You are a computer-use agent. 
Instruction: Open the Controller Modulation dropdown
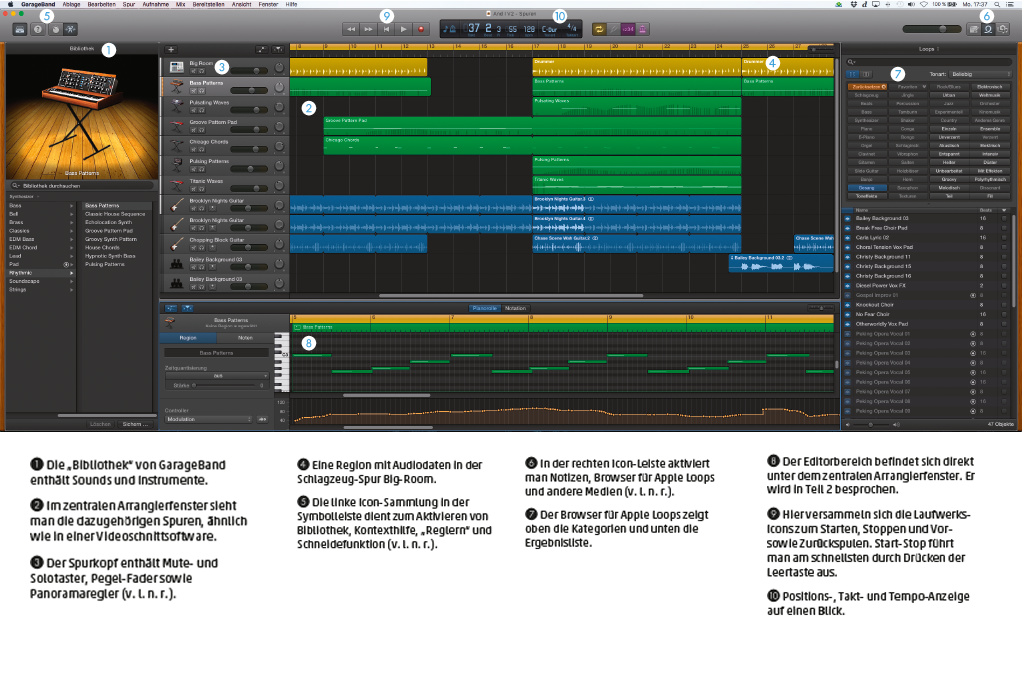207,419
